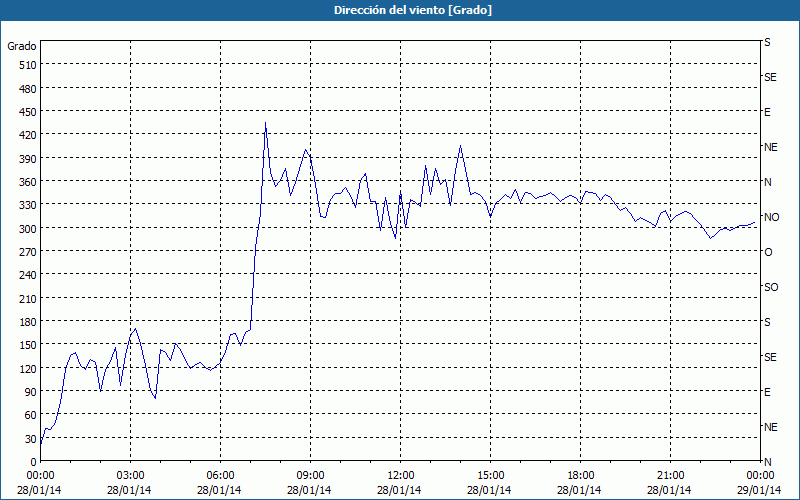This screenshot has width=800, height=500.
Task: Pick the 150 tick label
Action: pos(28,345)
